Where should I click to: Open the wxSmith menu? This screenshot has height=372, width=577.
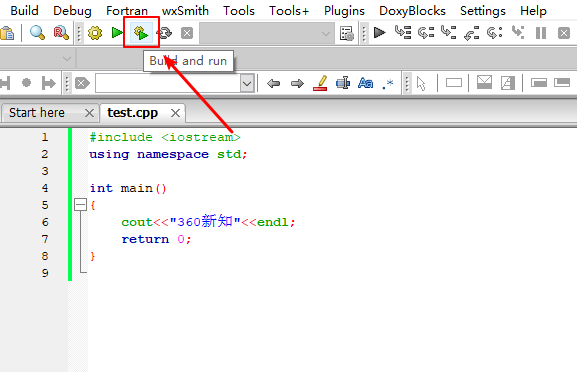click(185, 11)
